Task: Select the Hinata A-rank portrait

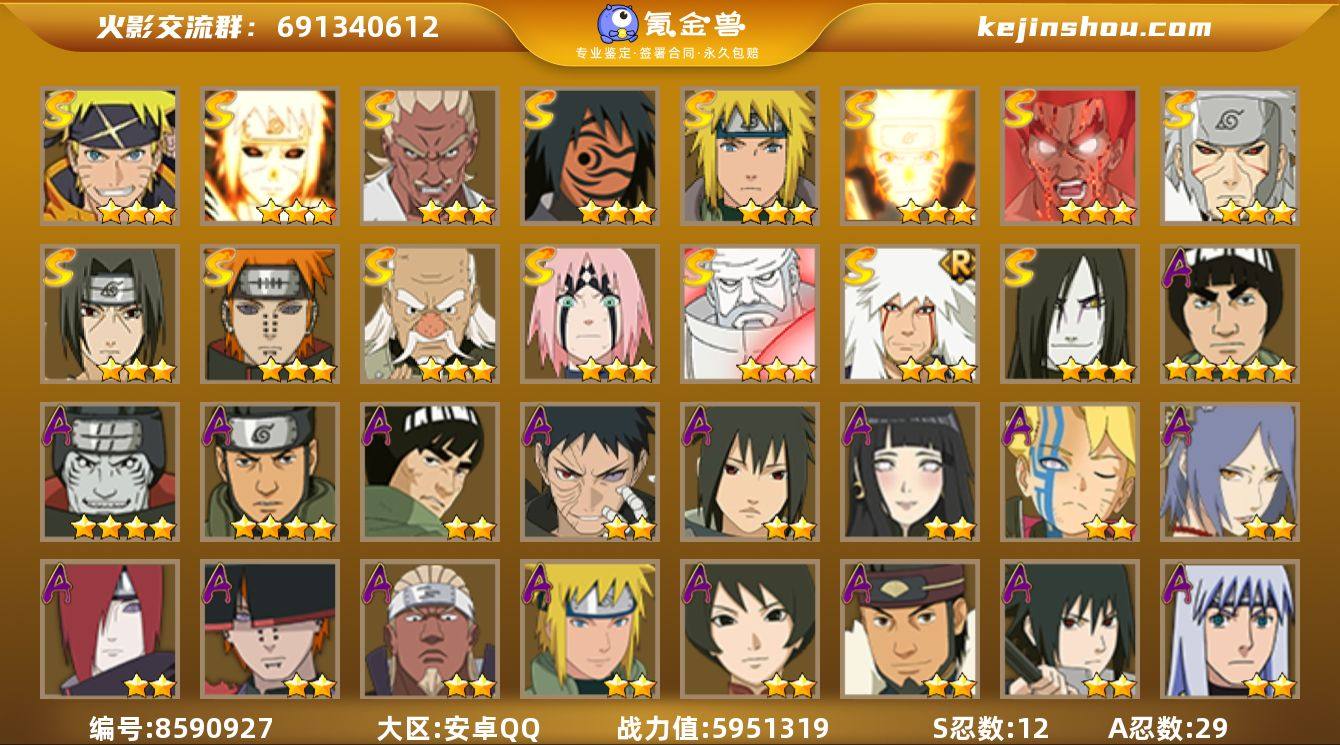Action: pyautogui.click(x=910, y=472)
